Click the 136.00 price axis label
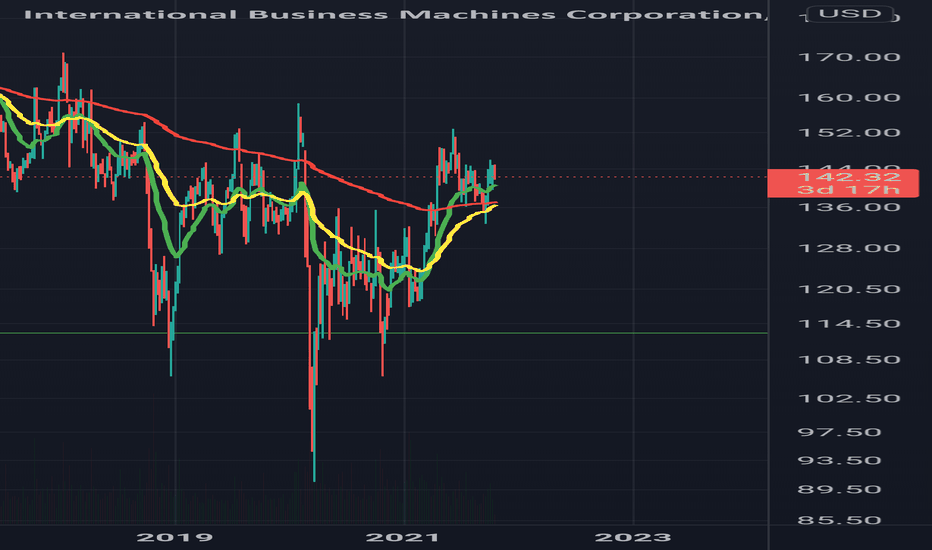Image resolution: width=932 pixels, height=550 pixels. [849, 207]
